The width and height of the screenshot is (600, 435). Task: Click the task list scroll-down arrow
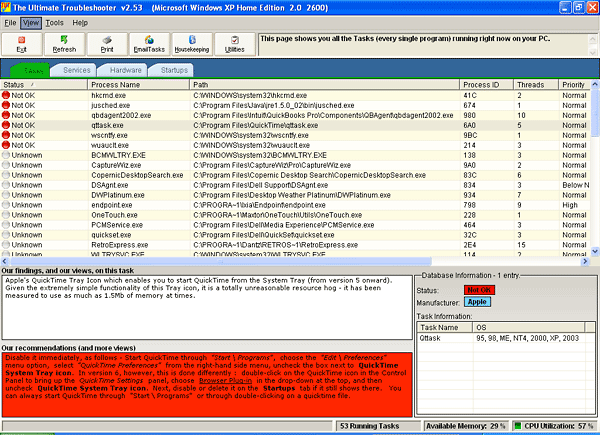[x=595, y=251]
